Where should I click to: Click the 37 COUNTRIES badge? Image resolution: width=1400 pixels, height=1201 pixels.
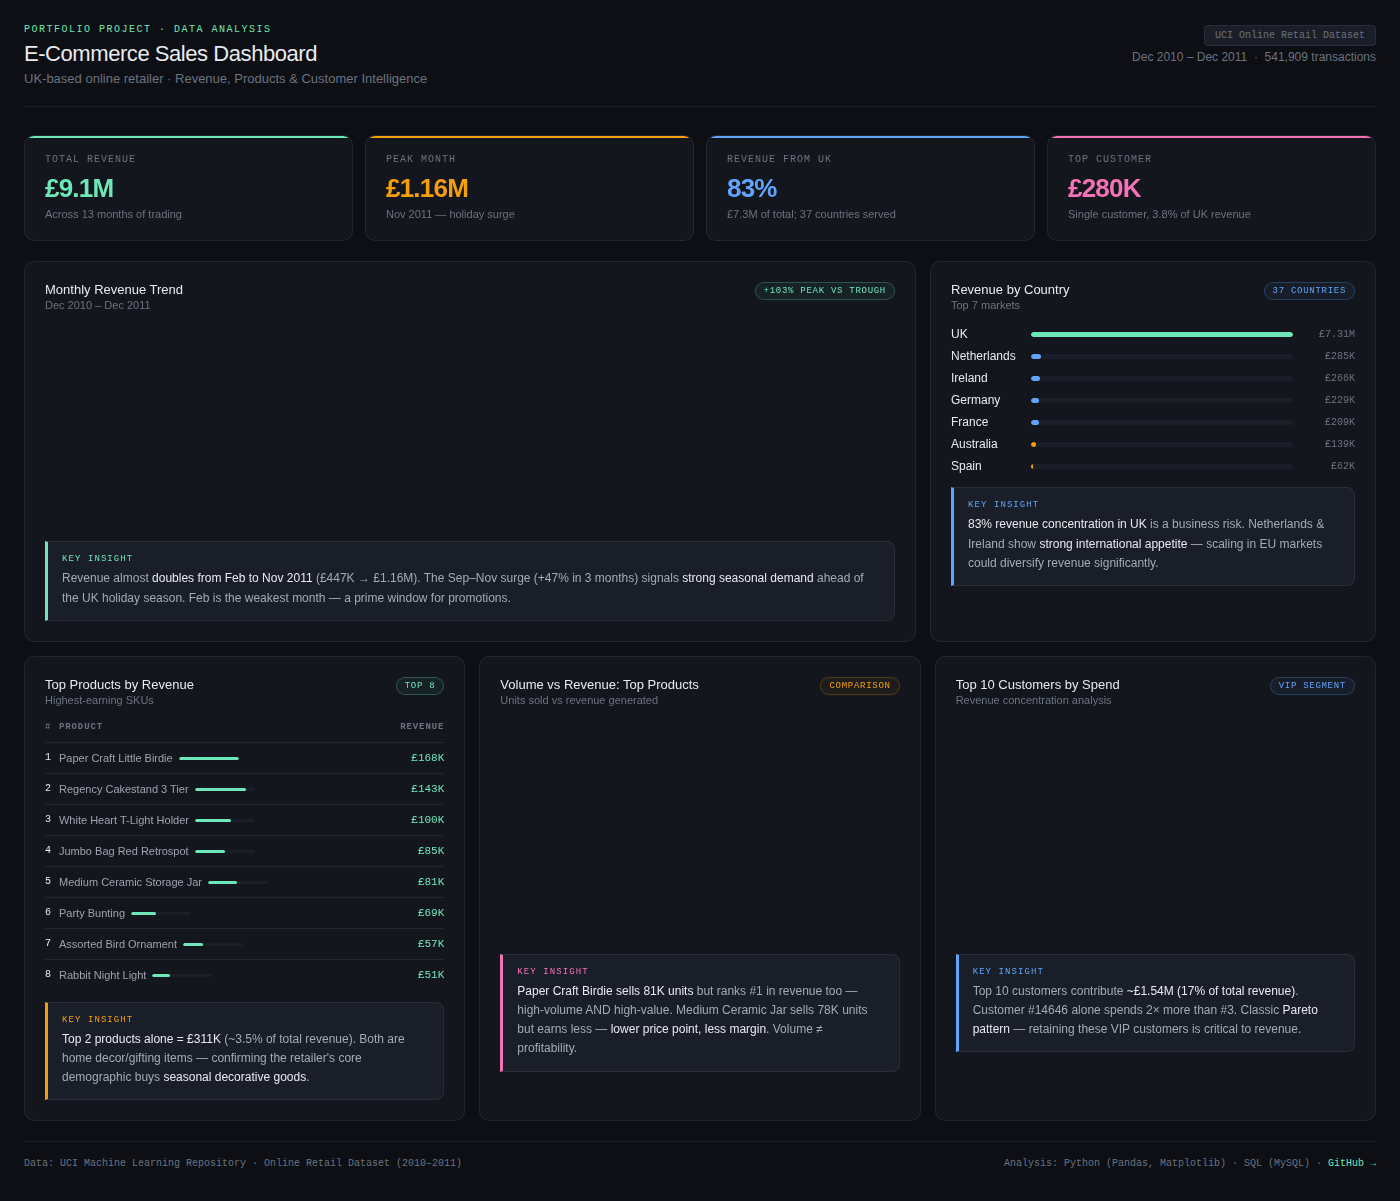[1309, 290]
